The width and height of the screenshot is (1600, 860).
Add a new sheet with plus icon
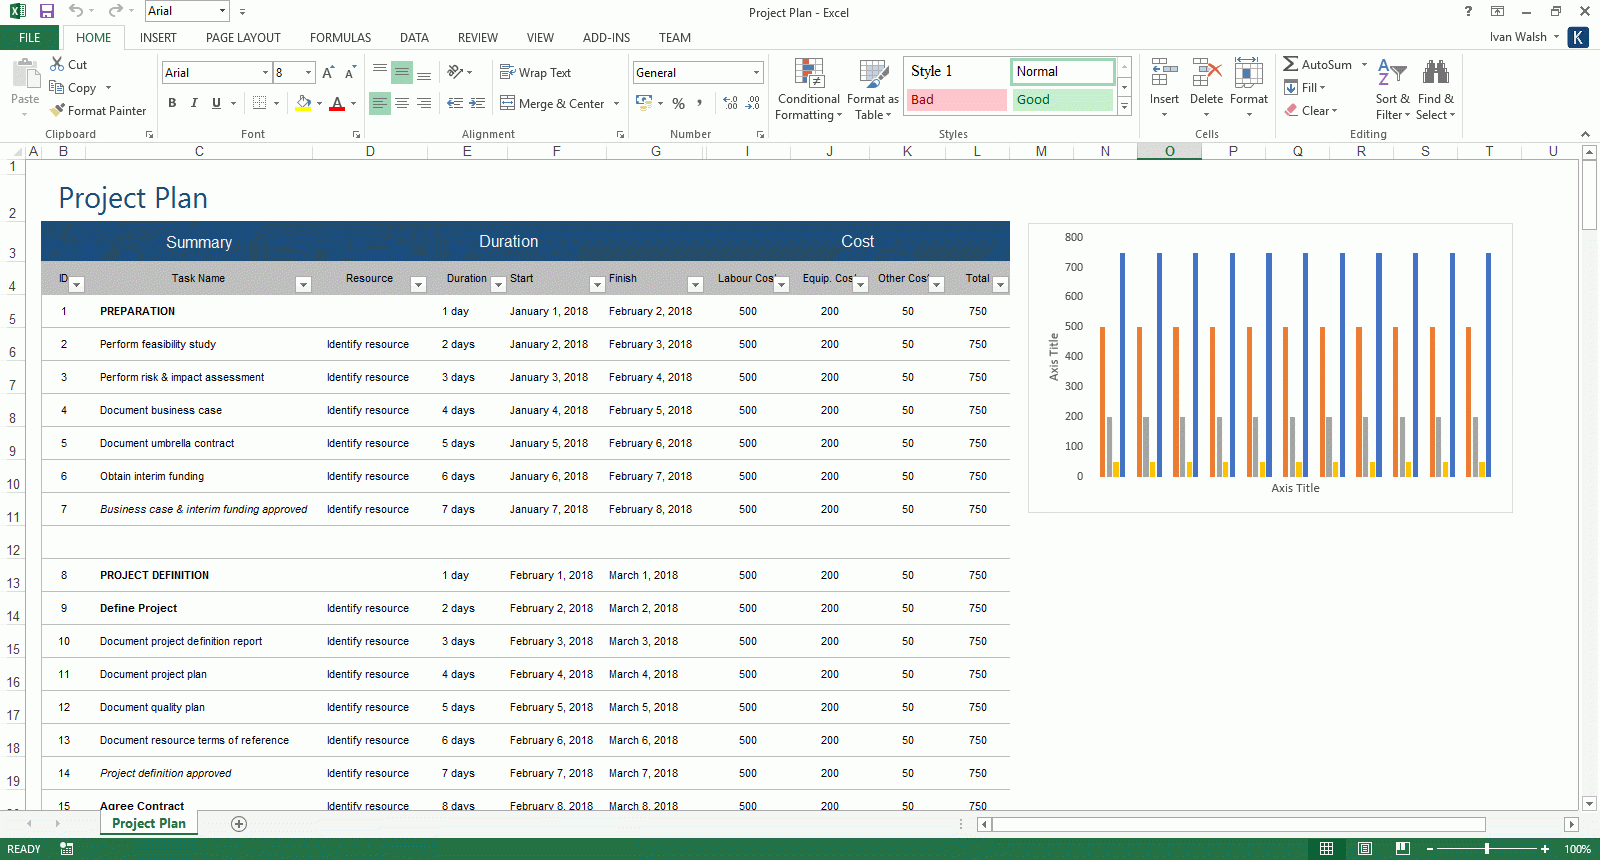(x=239, y=824)
